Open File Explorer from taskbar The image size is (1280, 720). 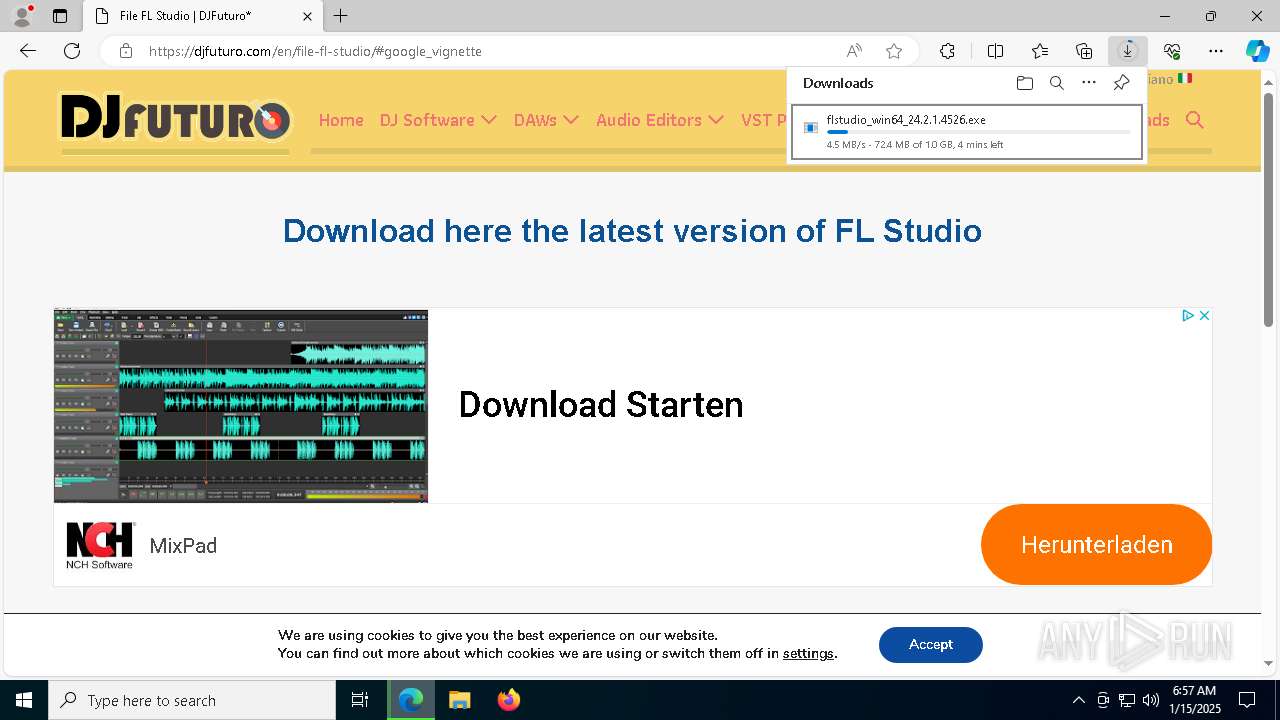click(x=459, y=700)
